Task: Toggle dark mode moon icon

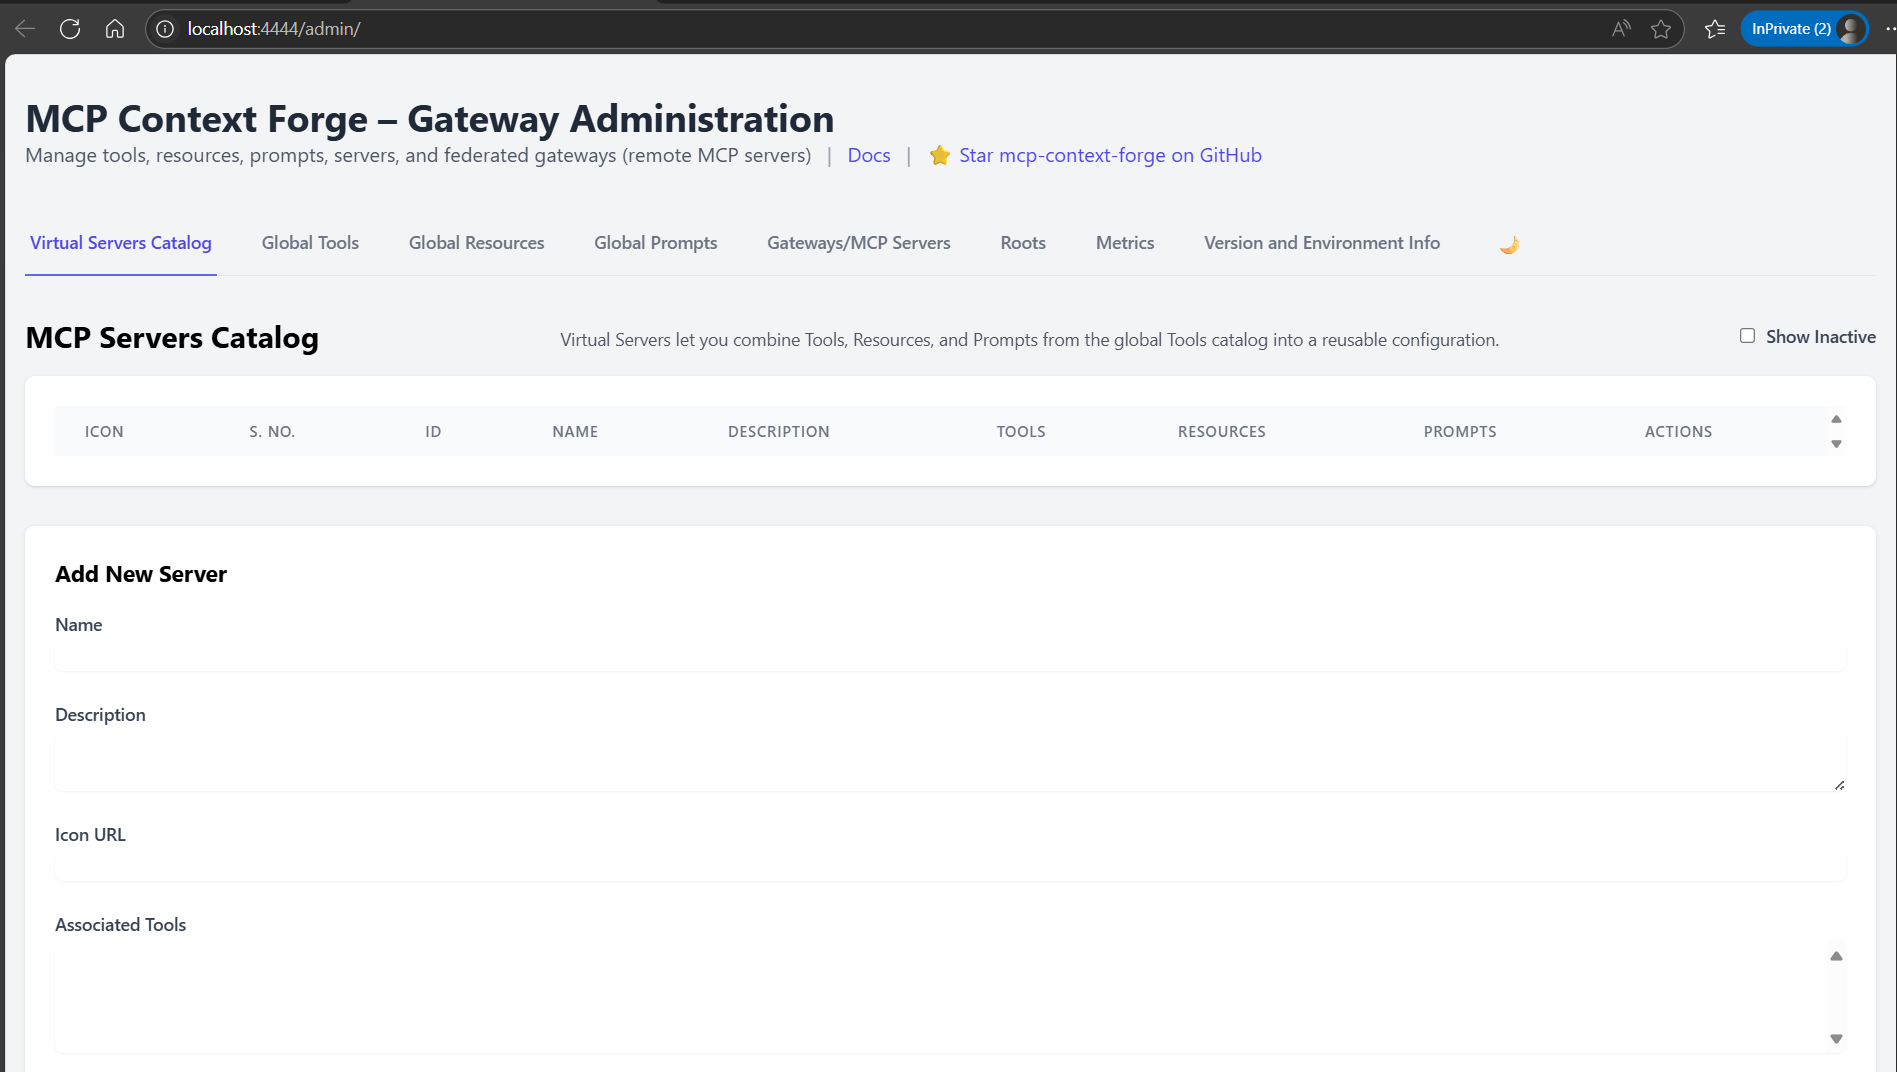Action: 1509,244
